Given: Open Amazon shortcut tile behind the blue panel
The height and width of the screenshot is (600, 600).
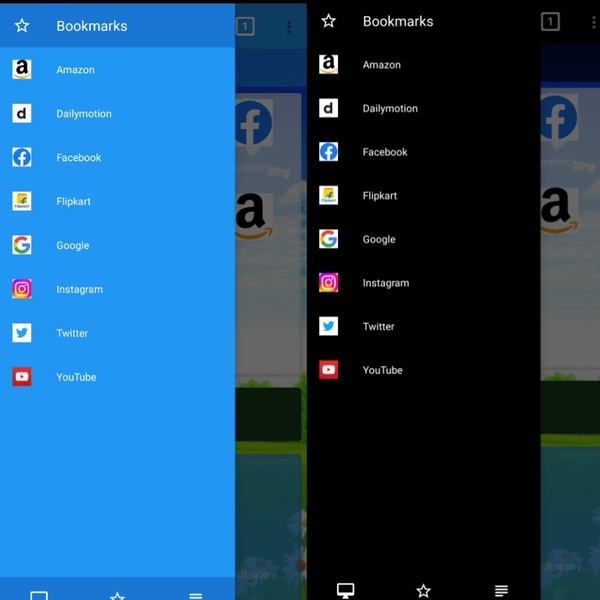Looking at the screenshot, I should pyautogui.click(x=254, y=216).
